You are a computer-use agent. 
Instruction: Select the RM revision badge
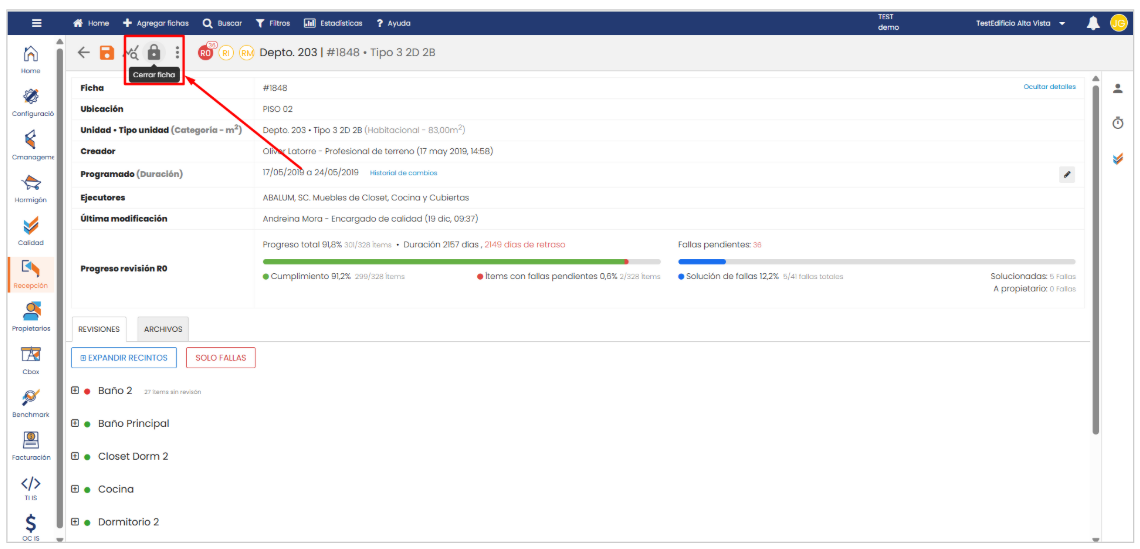pyautogui.click(x=246, y=52)
